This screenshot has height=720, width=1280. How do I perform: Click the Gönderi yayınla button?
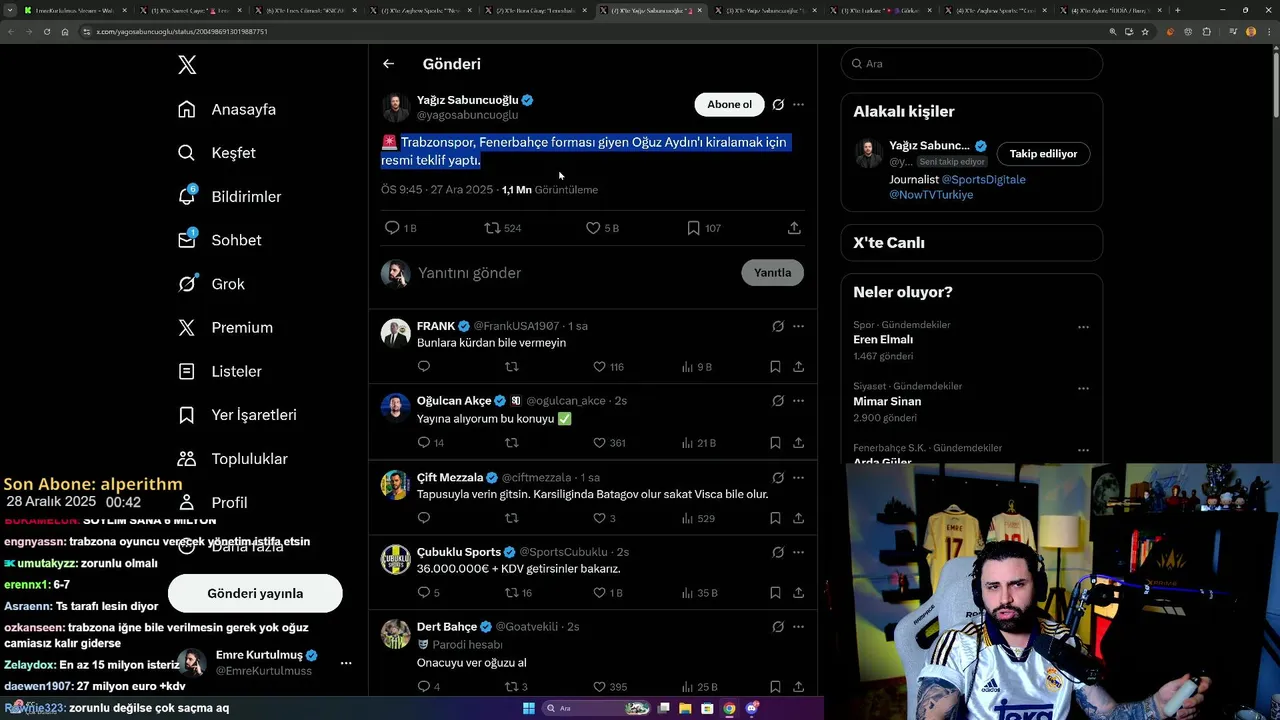pos(255,593)
